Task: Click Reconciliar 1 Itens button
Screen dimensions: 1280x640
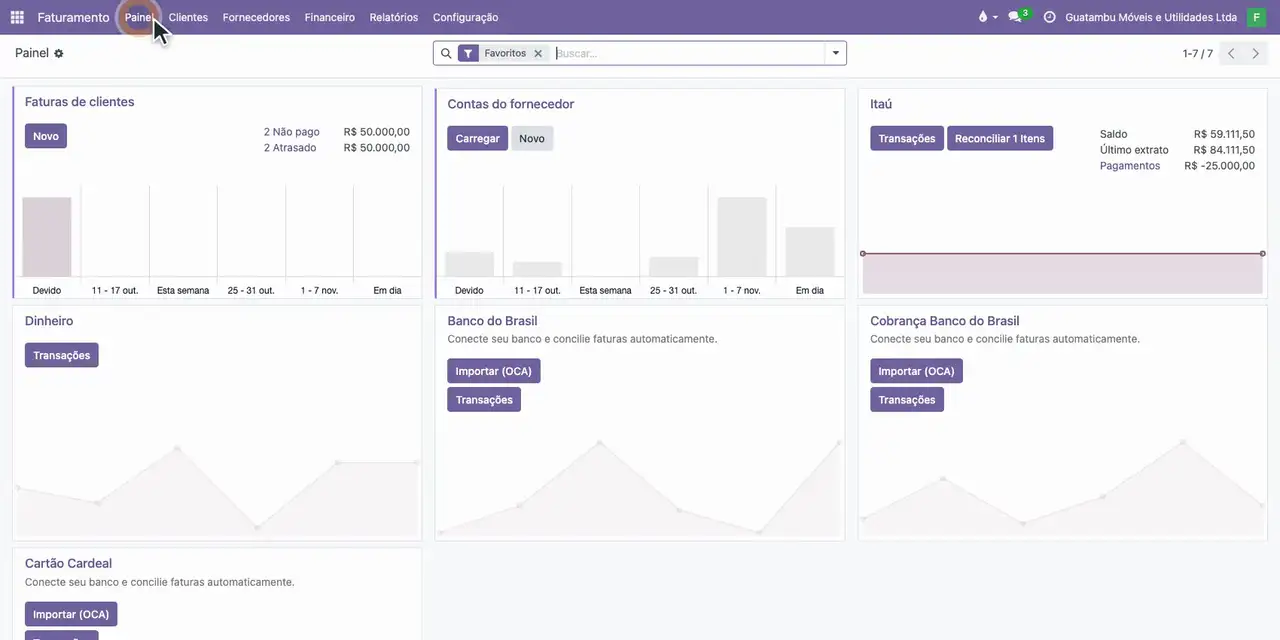Action: click(1000, 138)
